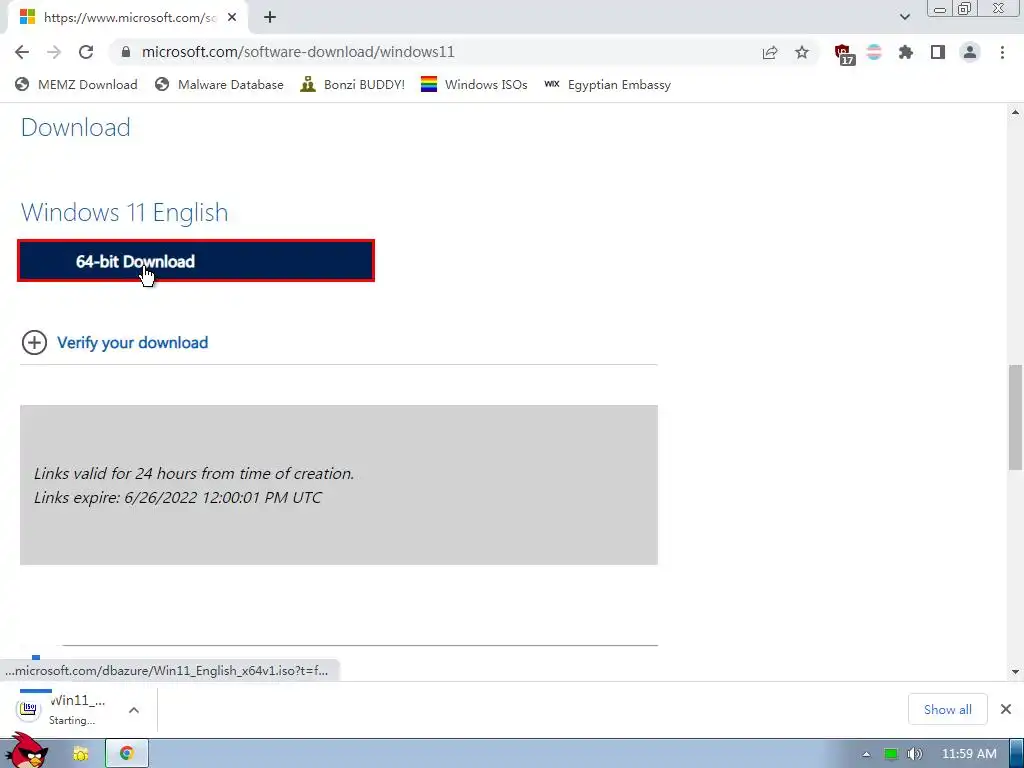
Task: Toggle the browser side panel
Action: (938, 52)
